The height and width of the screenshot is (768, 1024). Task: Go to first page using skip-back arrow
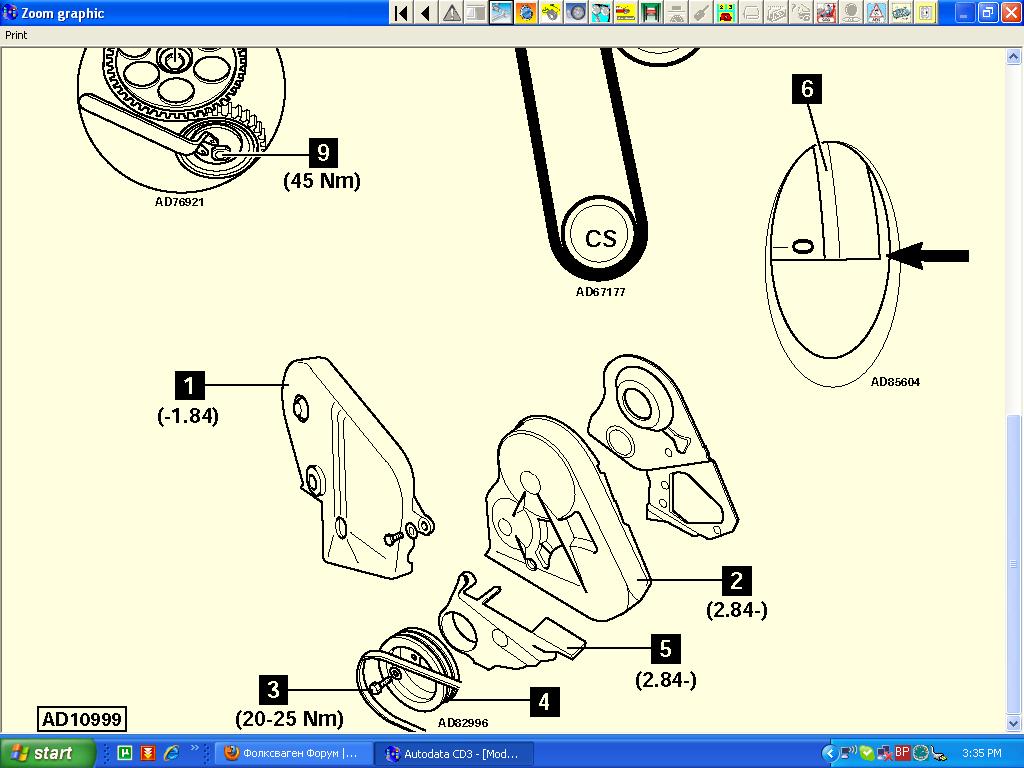[x=401, y=13]
